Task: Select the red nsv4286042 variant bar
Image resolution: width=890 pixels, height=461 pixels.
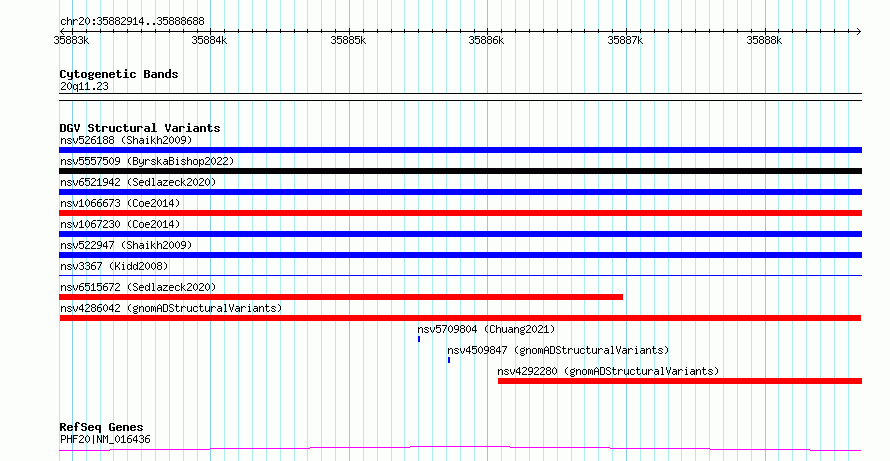Action: (460, 318)
